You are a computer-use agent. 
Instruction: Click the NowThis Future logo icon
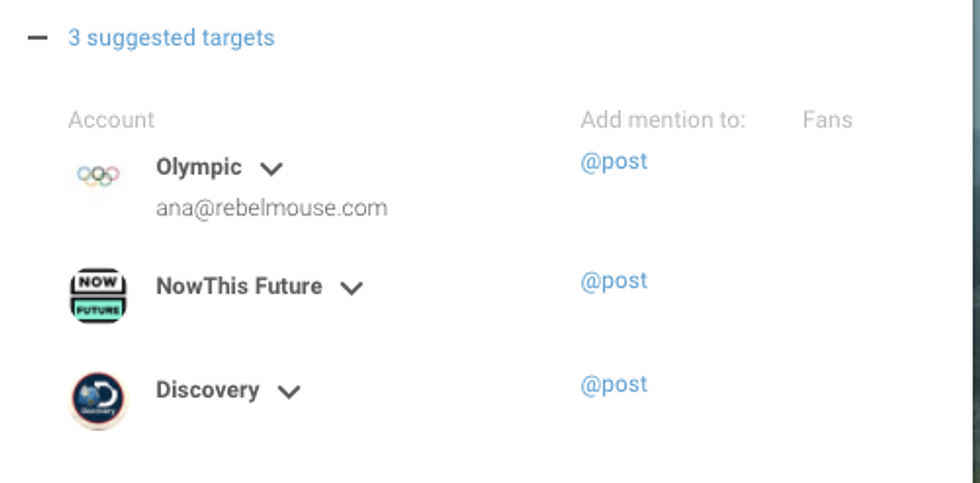pyautogui.click(x=98, y=295)
